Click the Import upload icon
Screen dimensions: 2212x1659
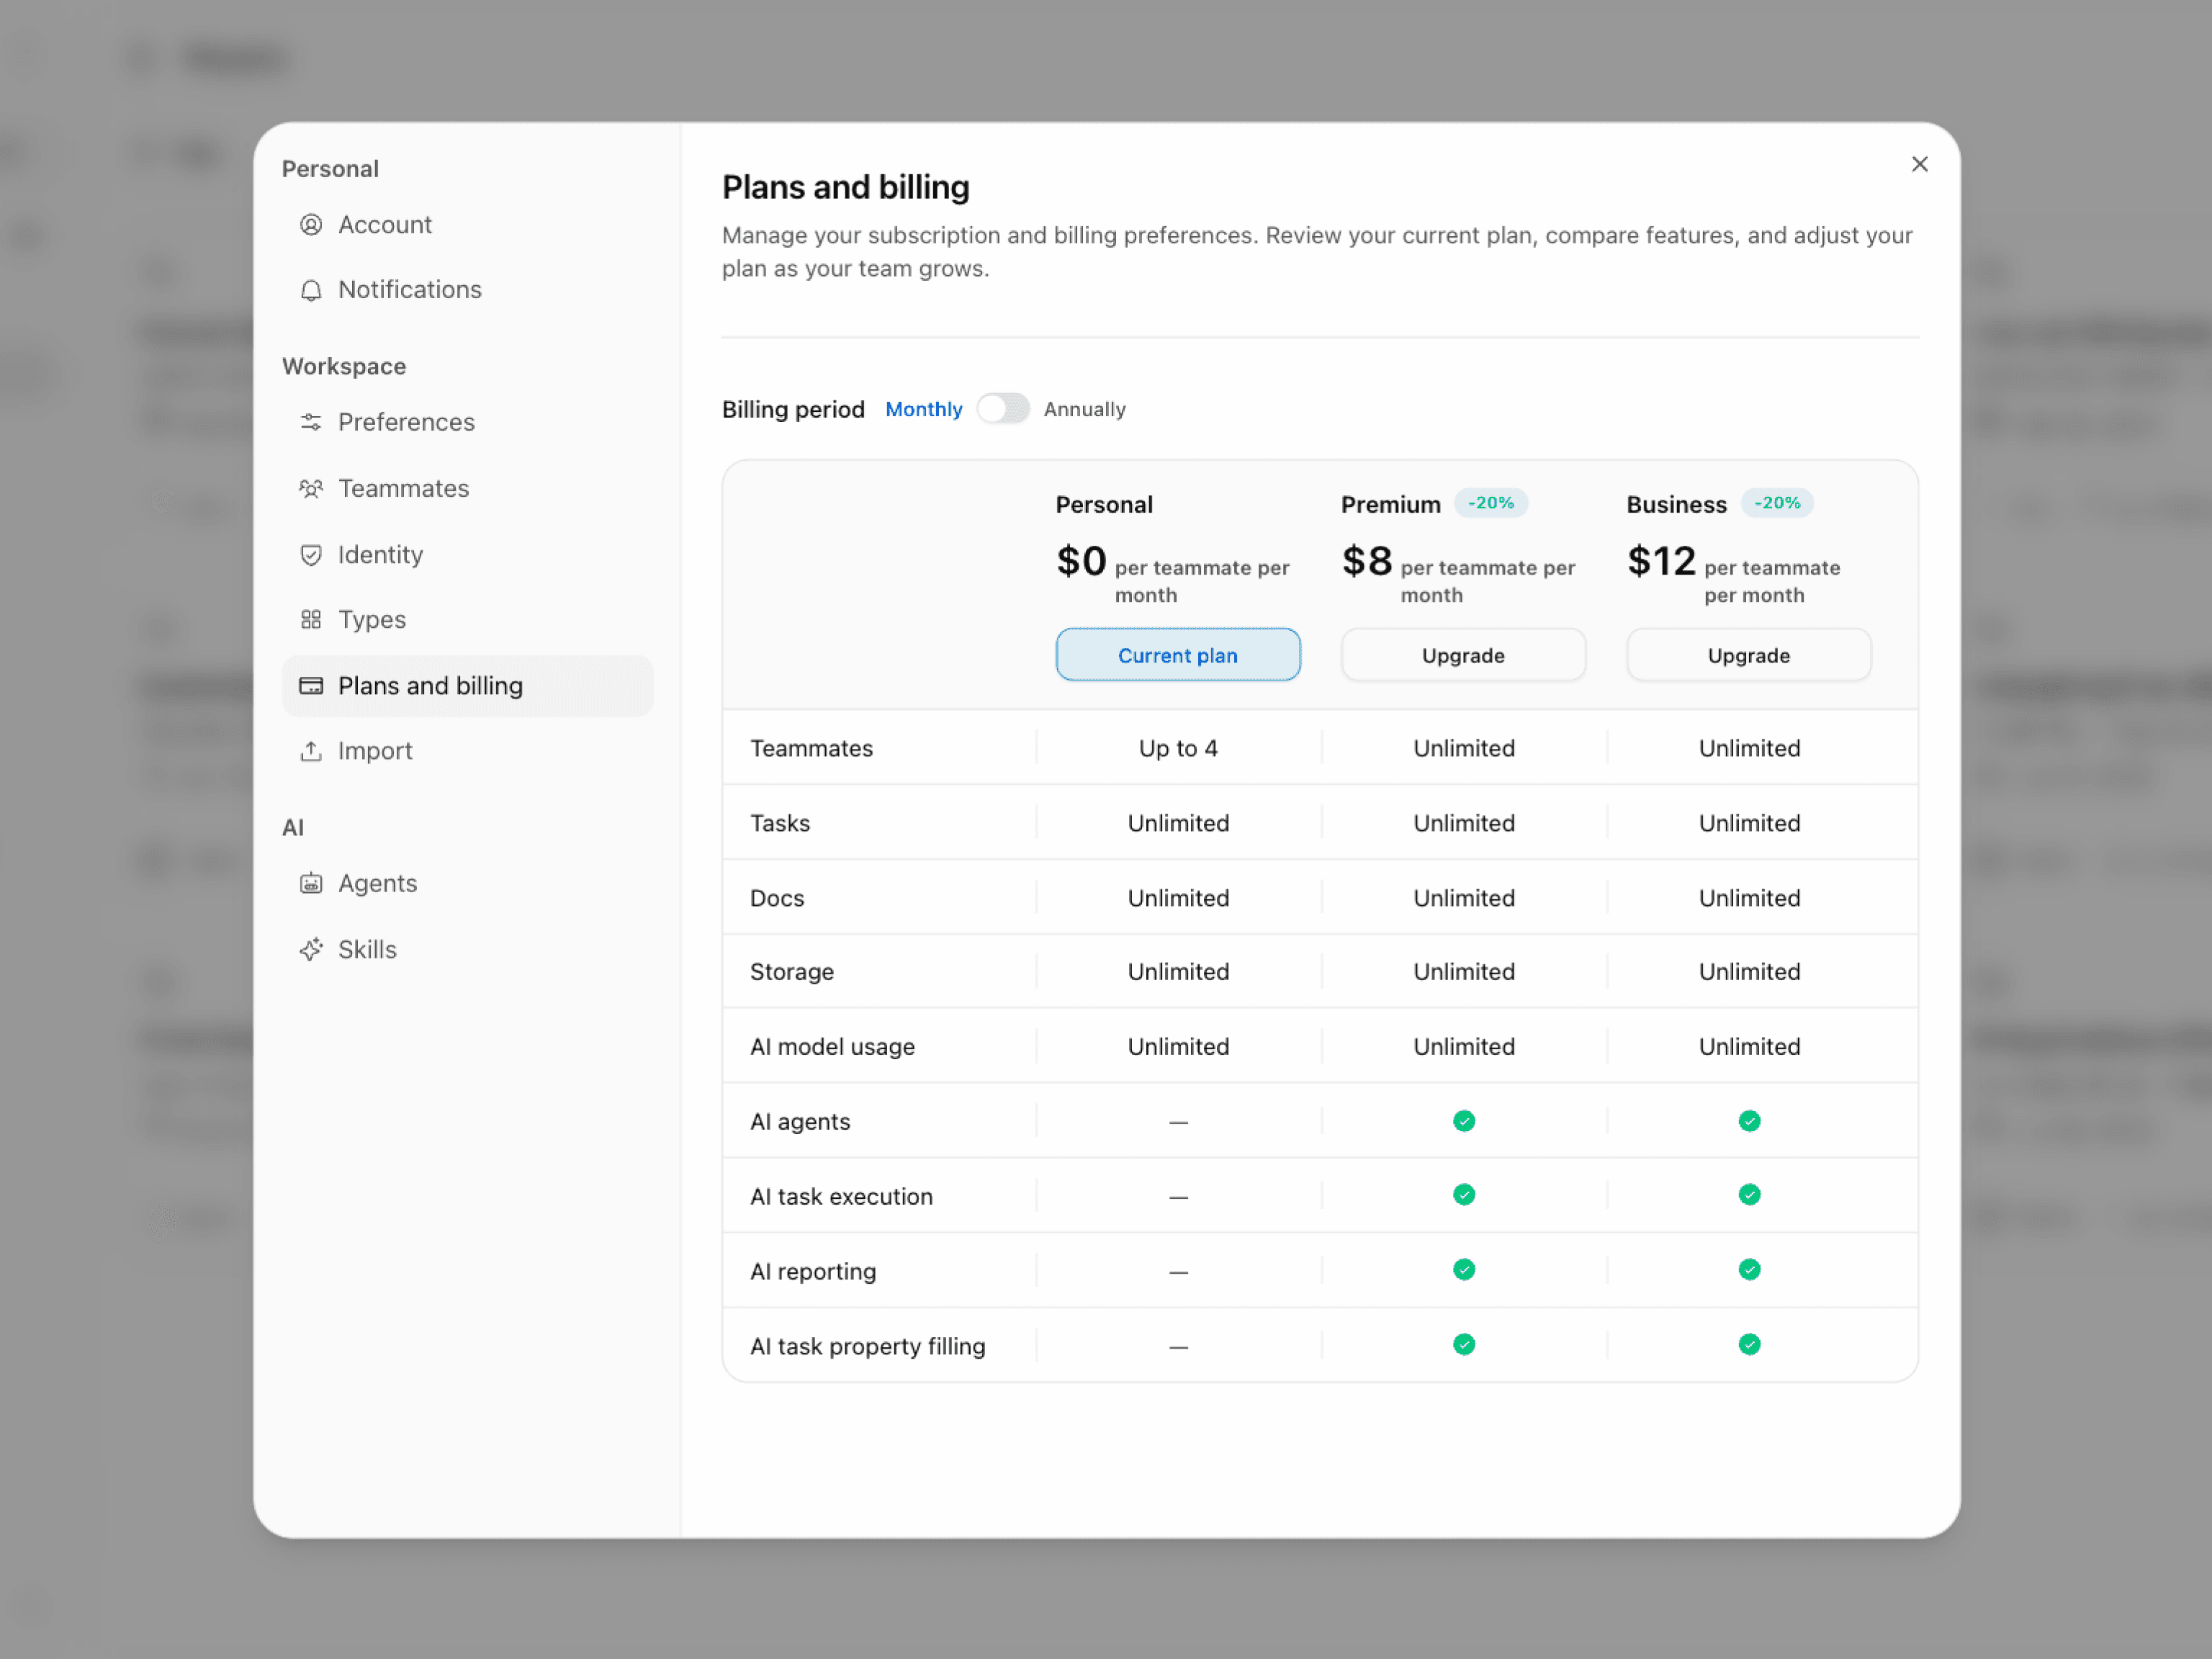(x=311, y=751)
